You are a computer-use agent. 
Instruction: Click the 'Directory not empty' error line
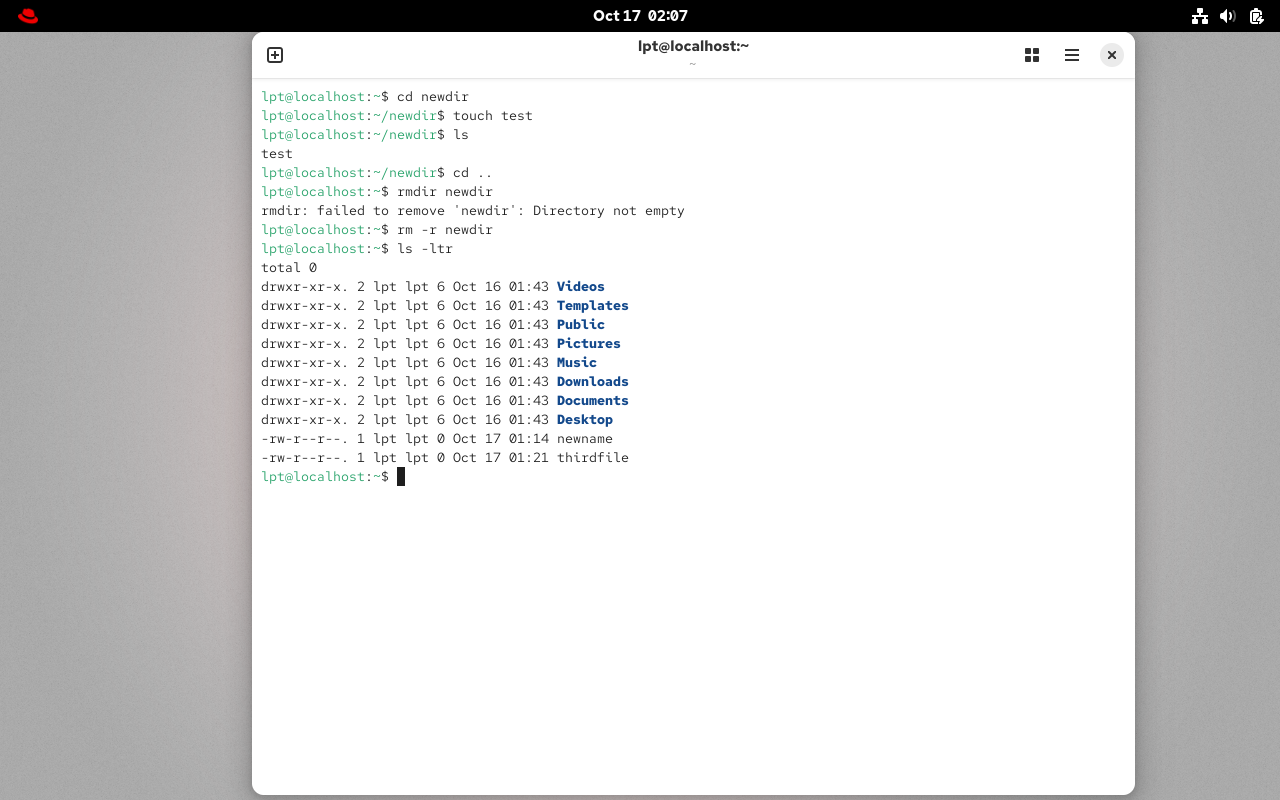pyautogui.click(x=472, y=211)
